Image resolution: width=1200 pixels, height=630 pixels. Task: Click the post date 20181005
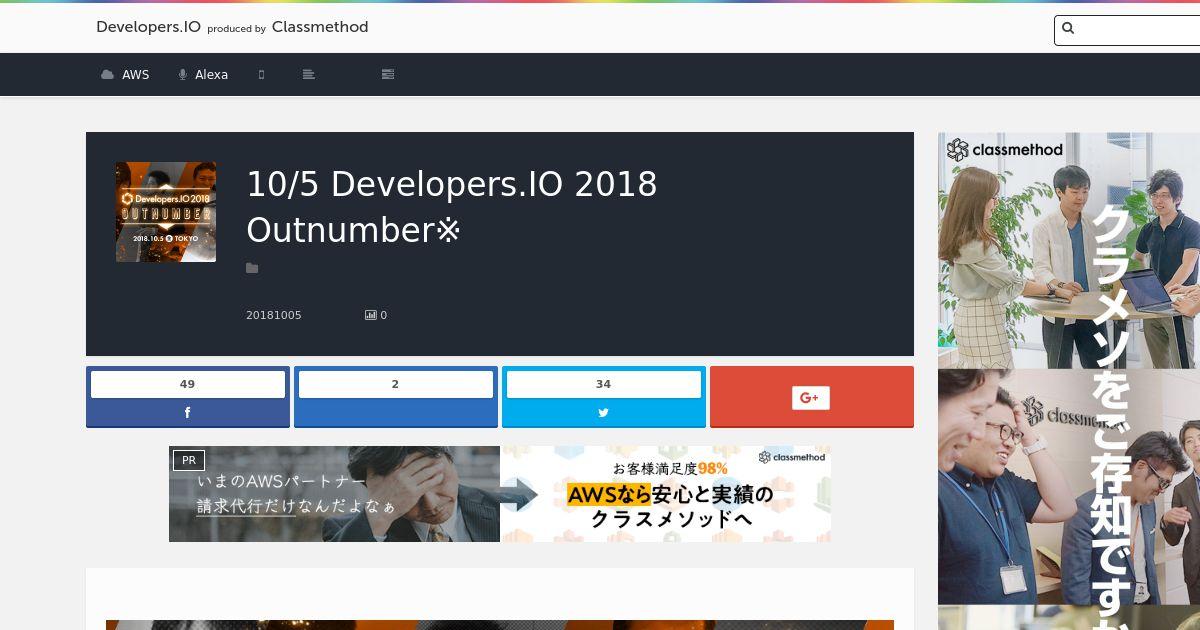[x=274, y=315]
